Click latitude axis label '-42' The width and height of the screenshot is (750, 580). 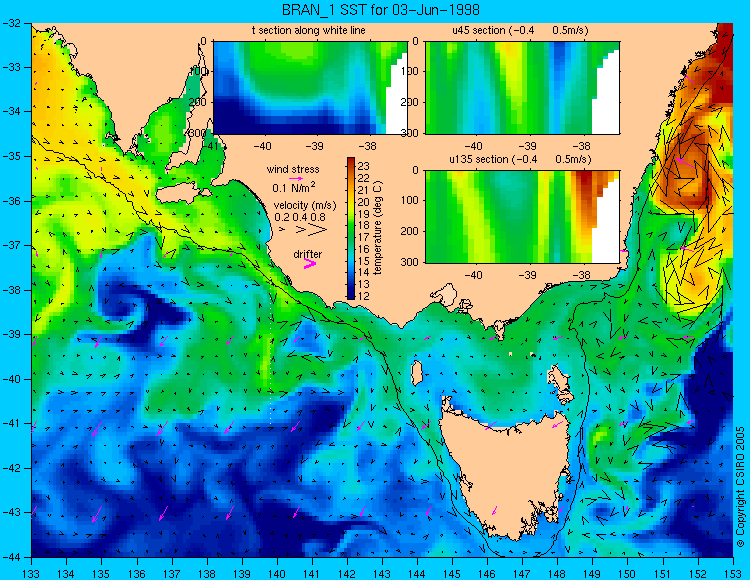(11, 468)
